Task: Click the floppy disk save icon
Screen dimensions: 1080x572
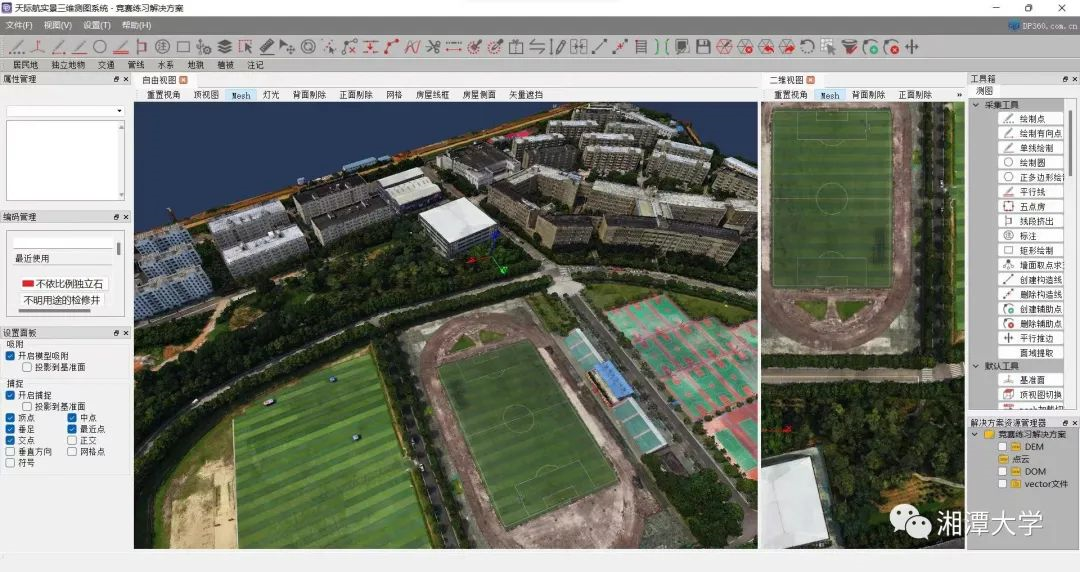Action: 703,46
